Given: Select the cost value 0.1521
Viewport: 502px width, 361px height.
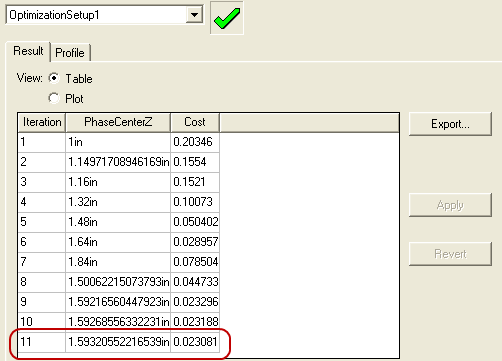Looking at the screenshot, I should click(x=195, y=182).
